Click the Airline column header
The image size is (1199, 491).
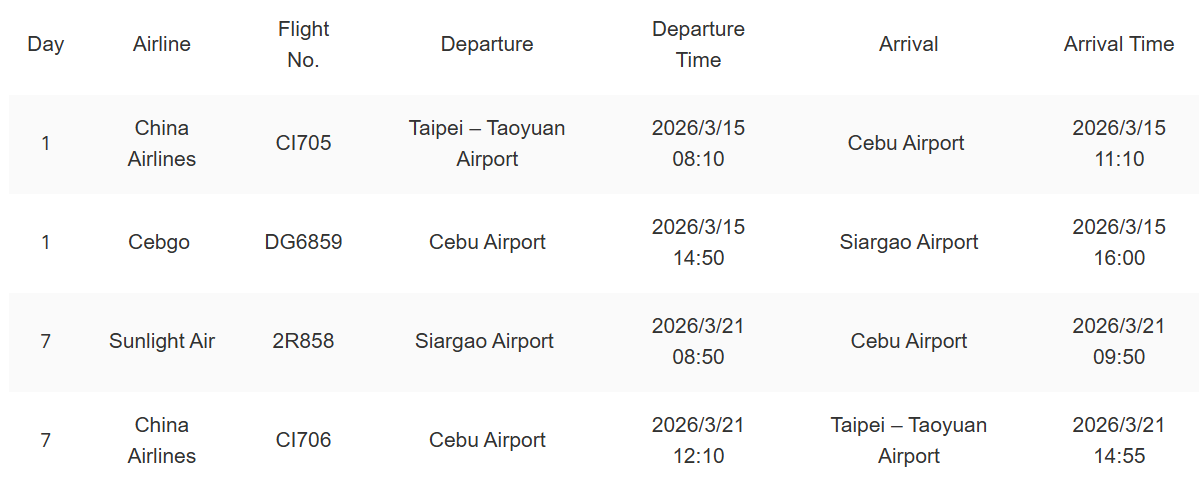point(162,44)
